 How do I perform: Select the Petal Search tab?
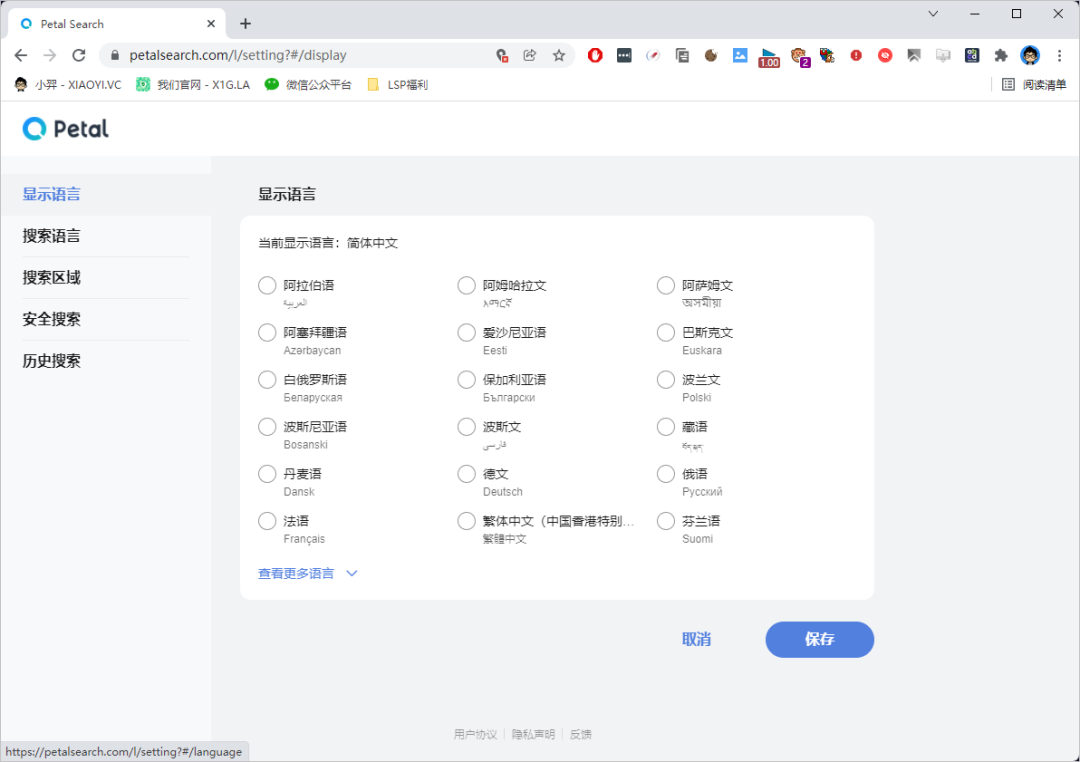[x=117, y=23]
